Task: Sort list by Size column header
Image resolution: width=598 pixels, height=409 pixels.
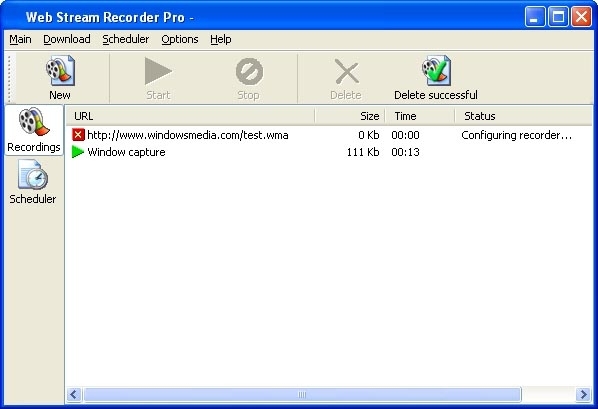Action: [350, 116]
